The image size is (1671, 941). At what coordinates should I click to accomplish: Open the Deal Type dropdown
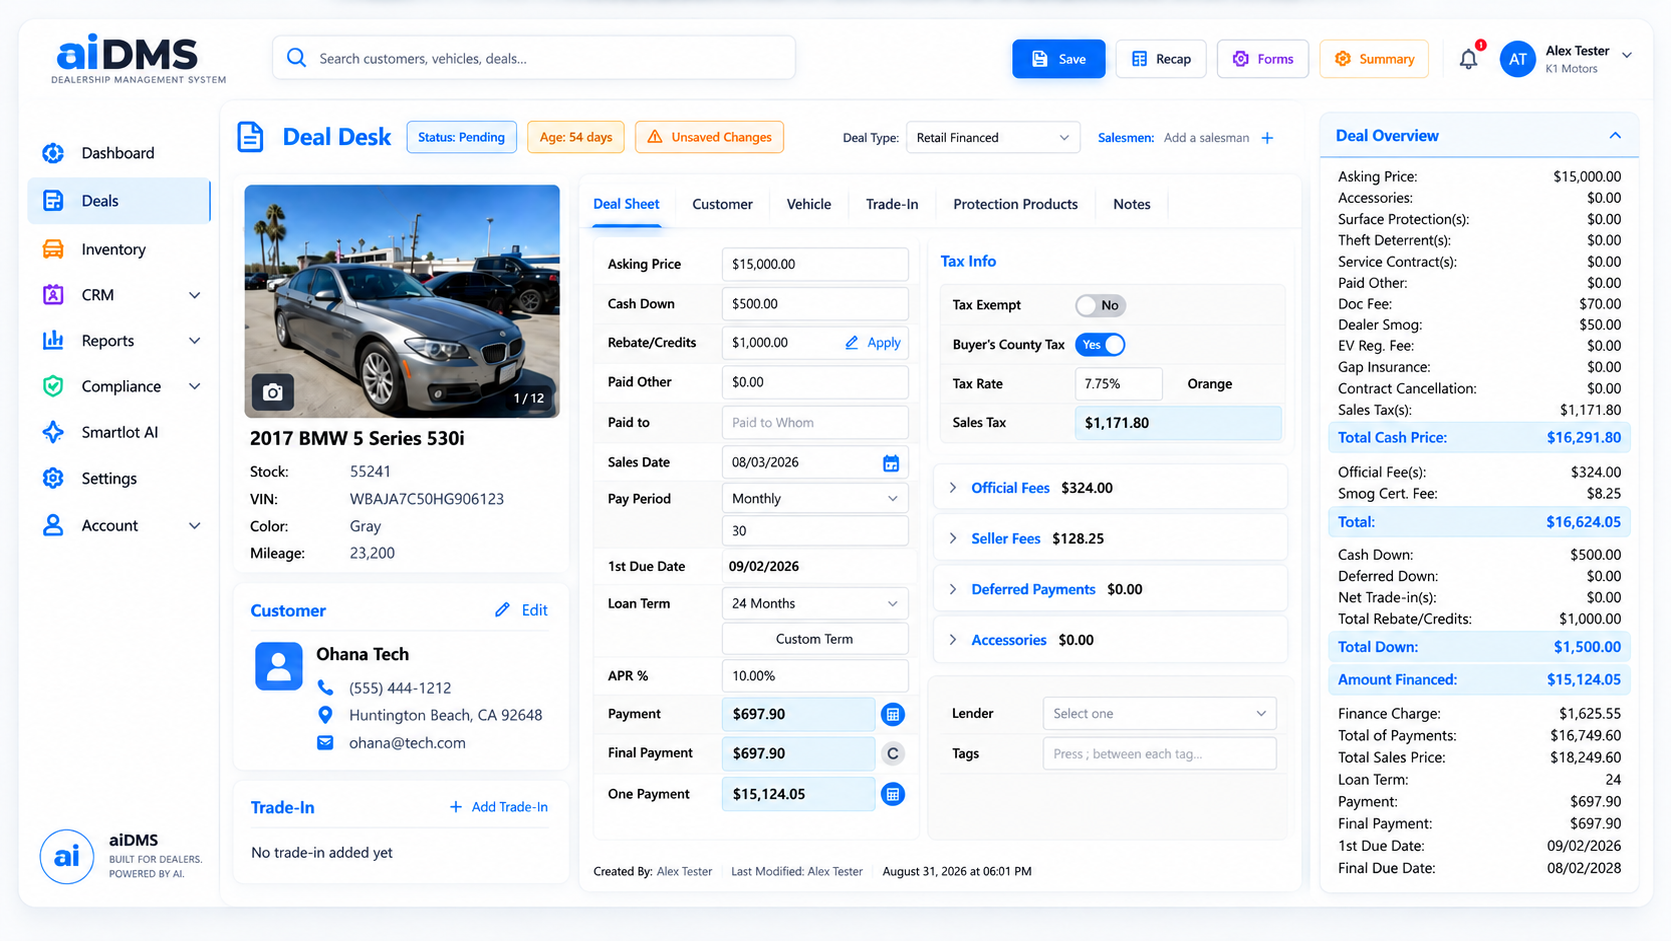coord(992,138)
